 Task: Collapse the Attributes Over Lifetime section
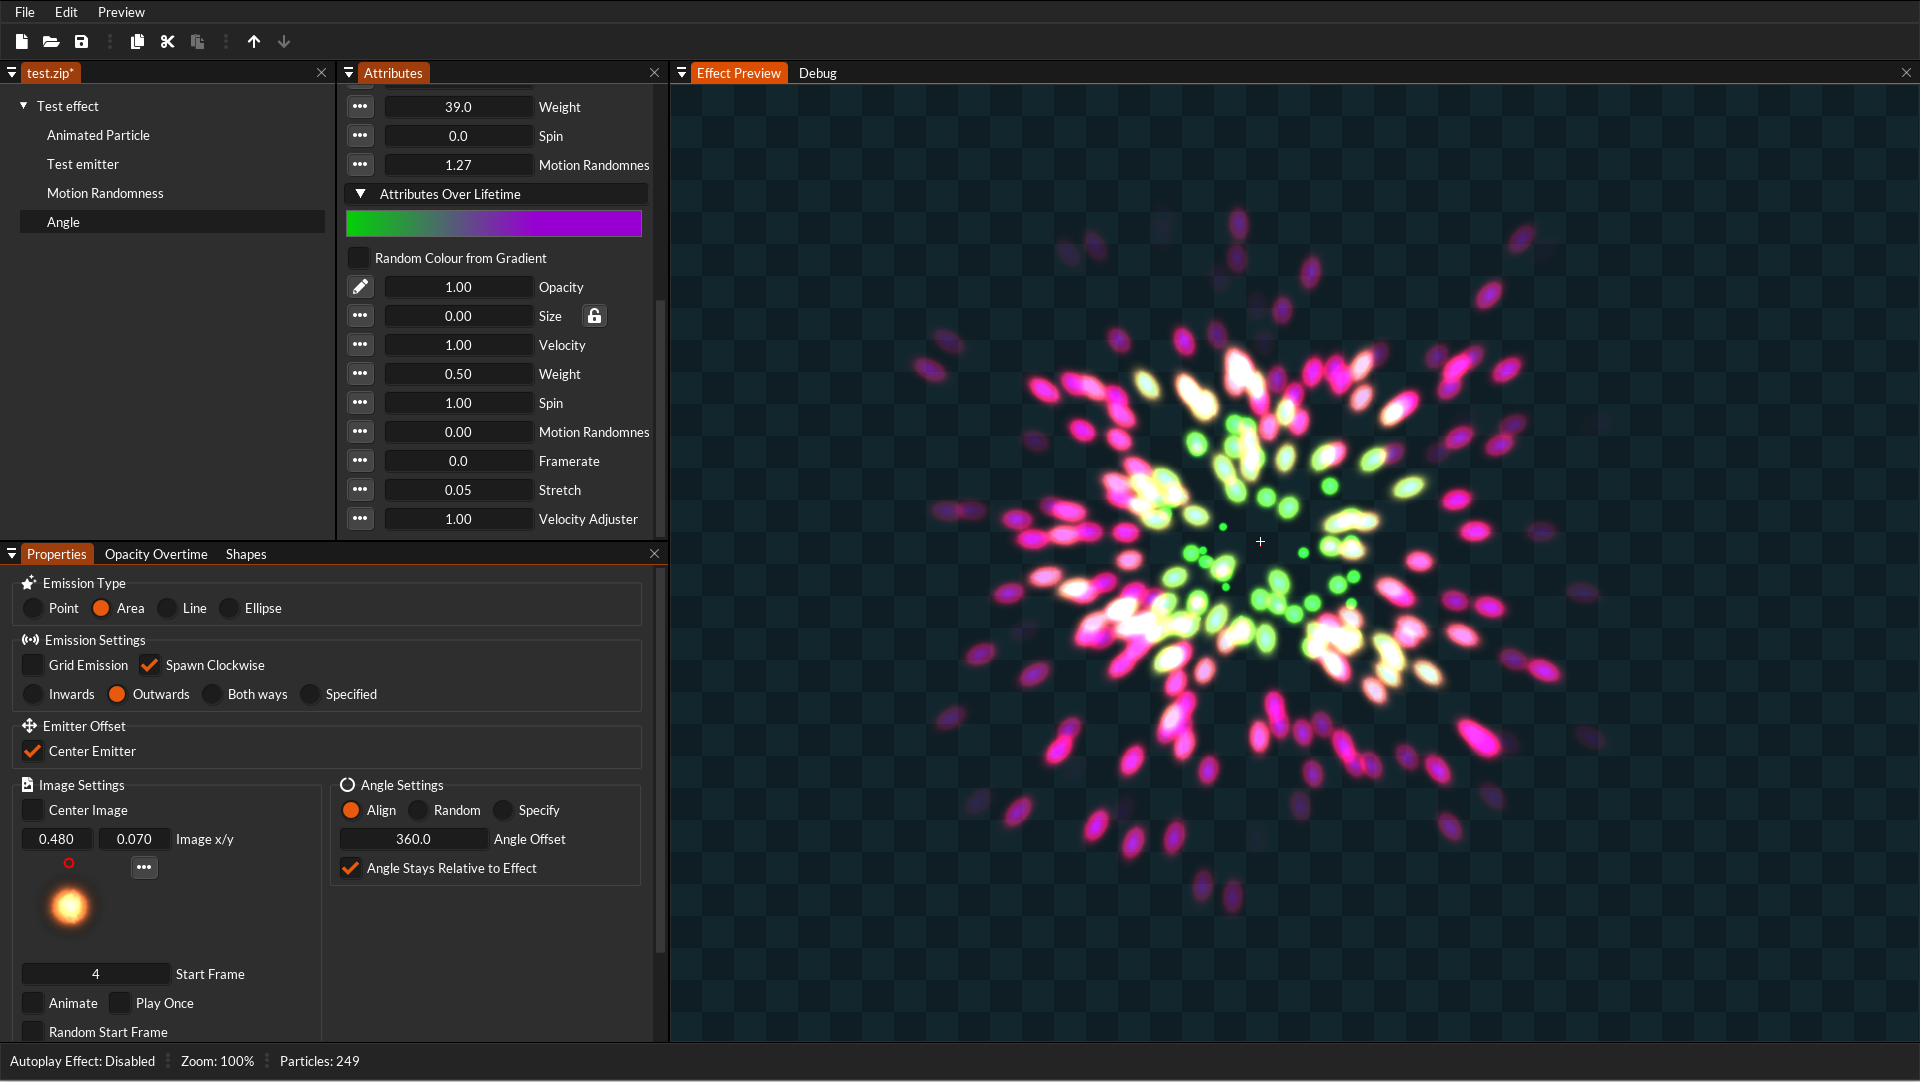362,194
